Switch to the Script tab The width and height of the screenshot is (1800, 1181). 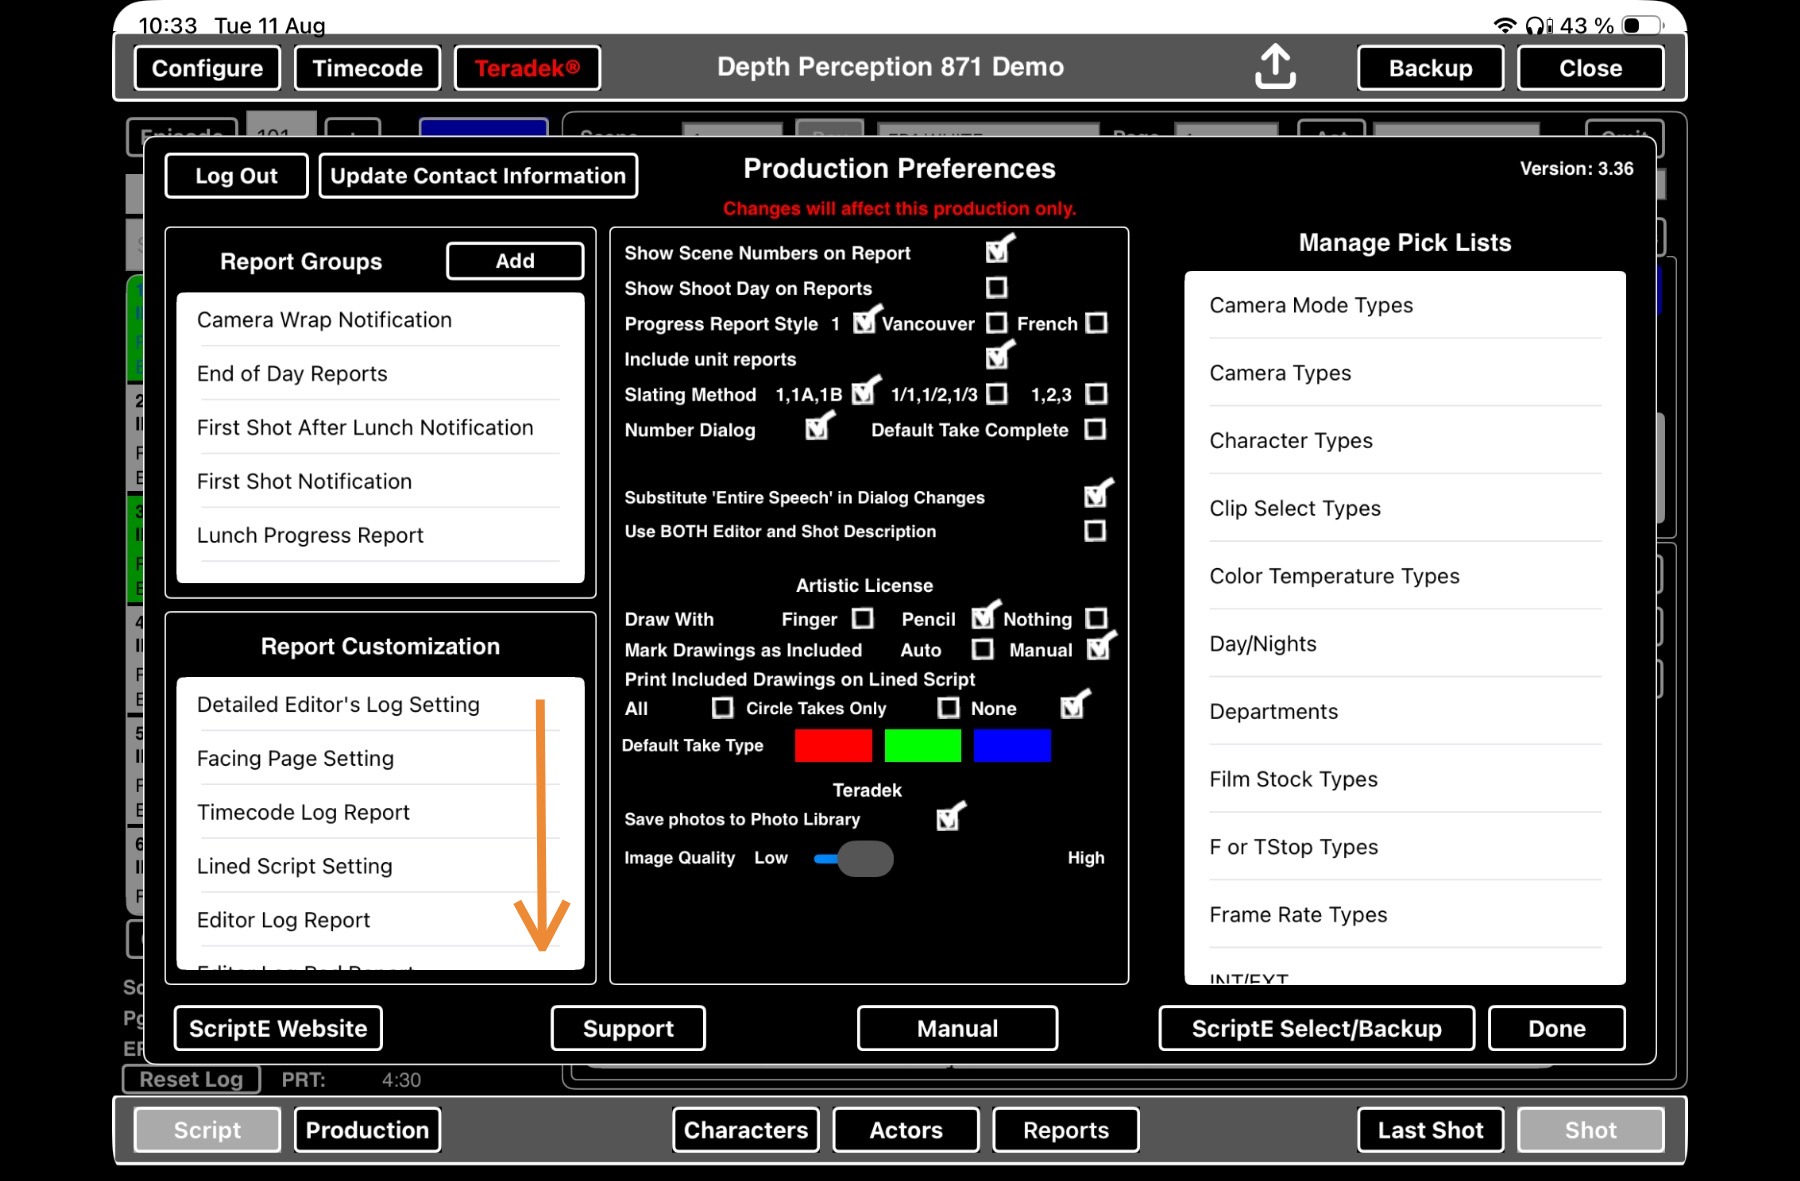[207, 1130]
